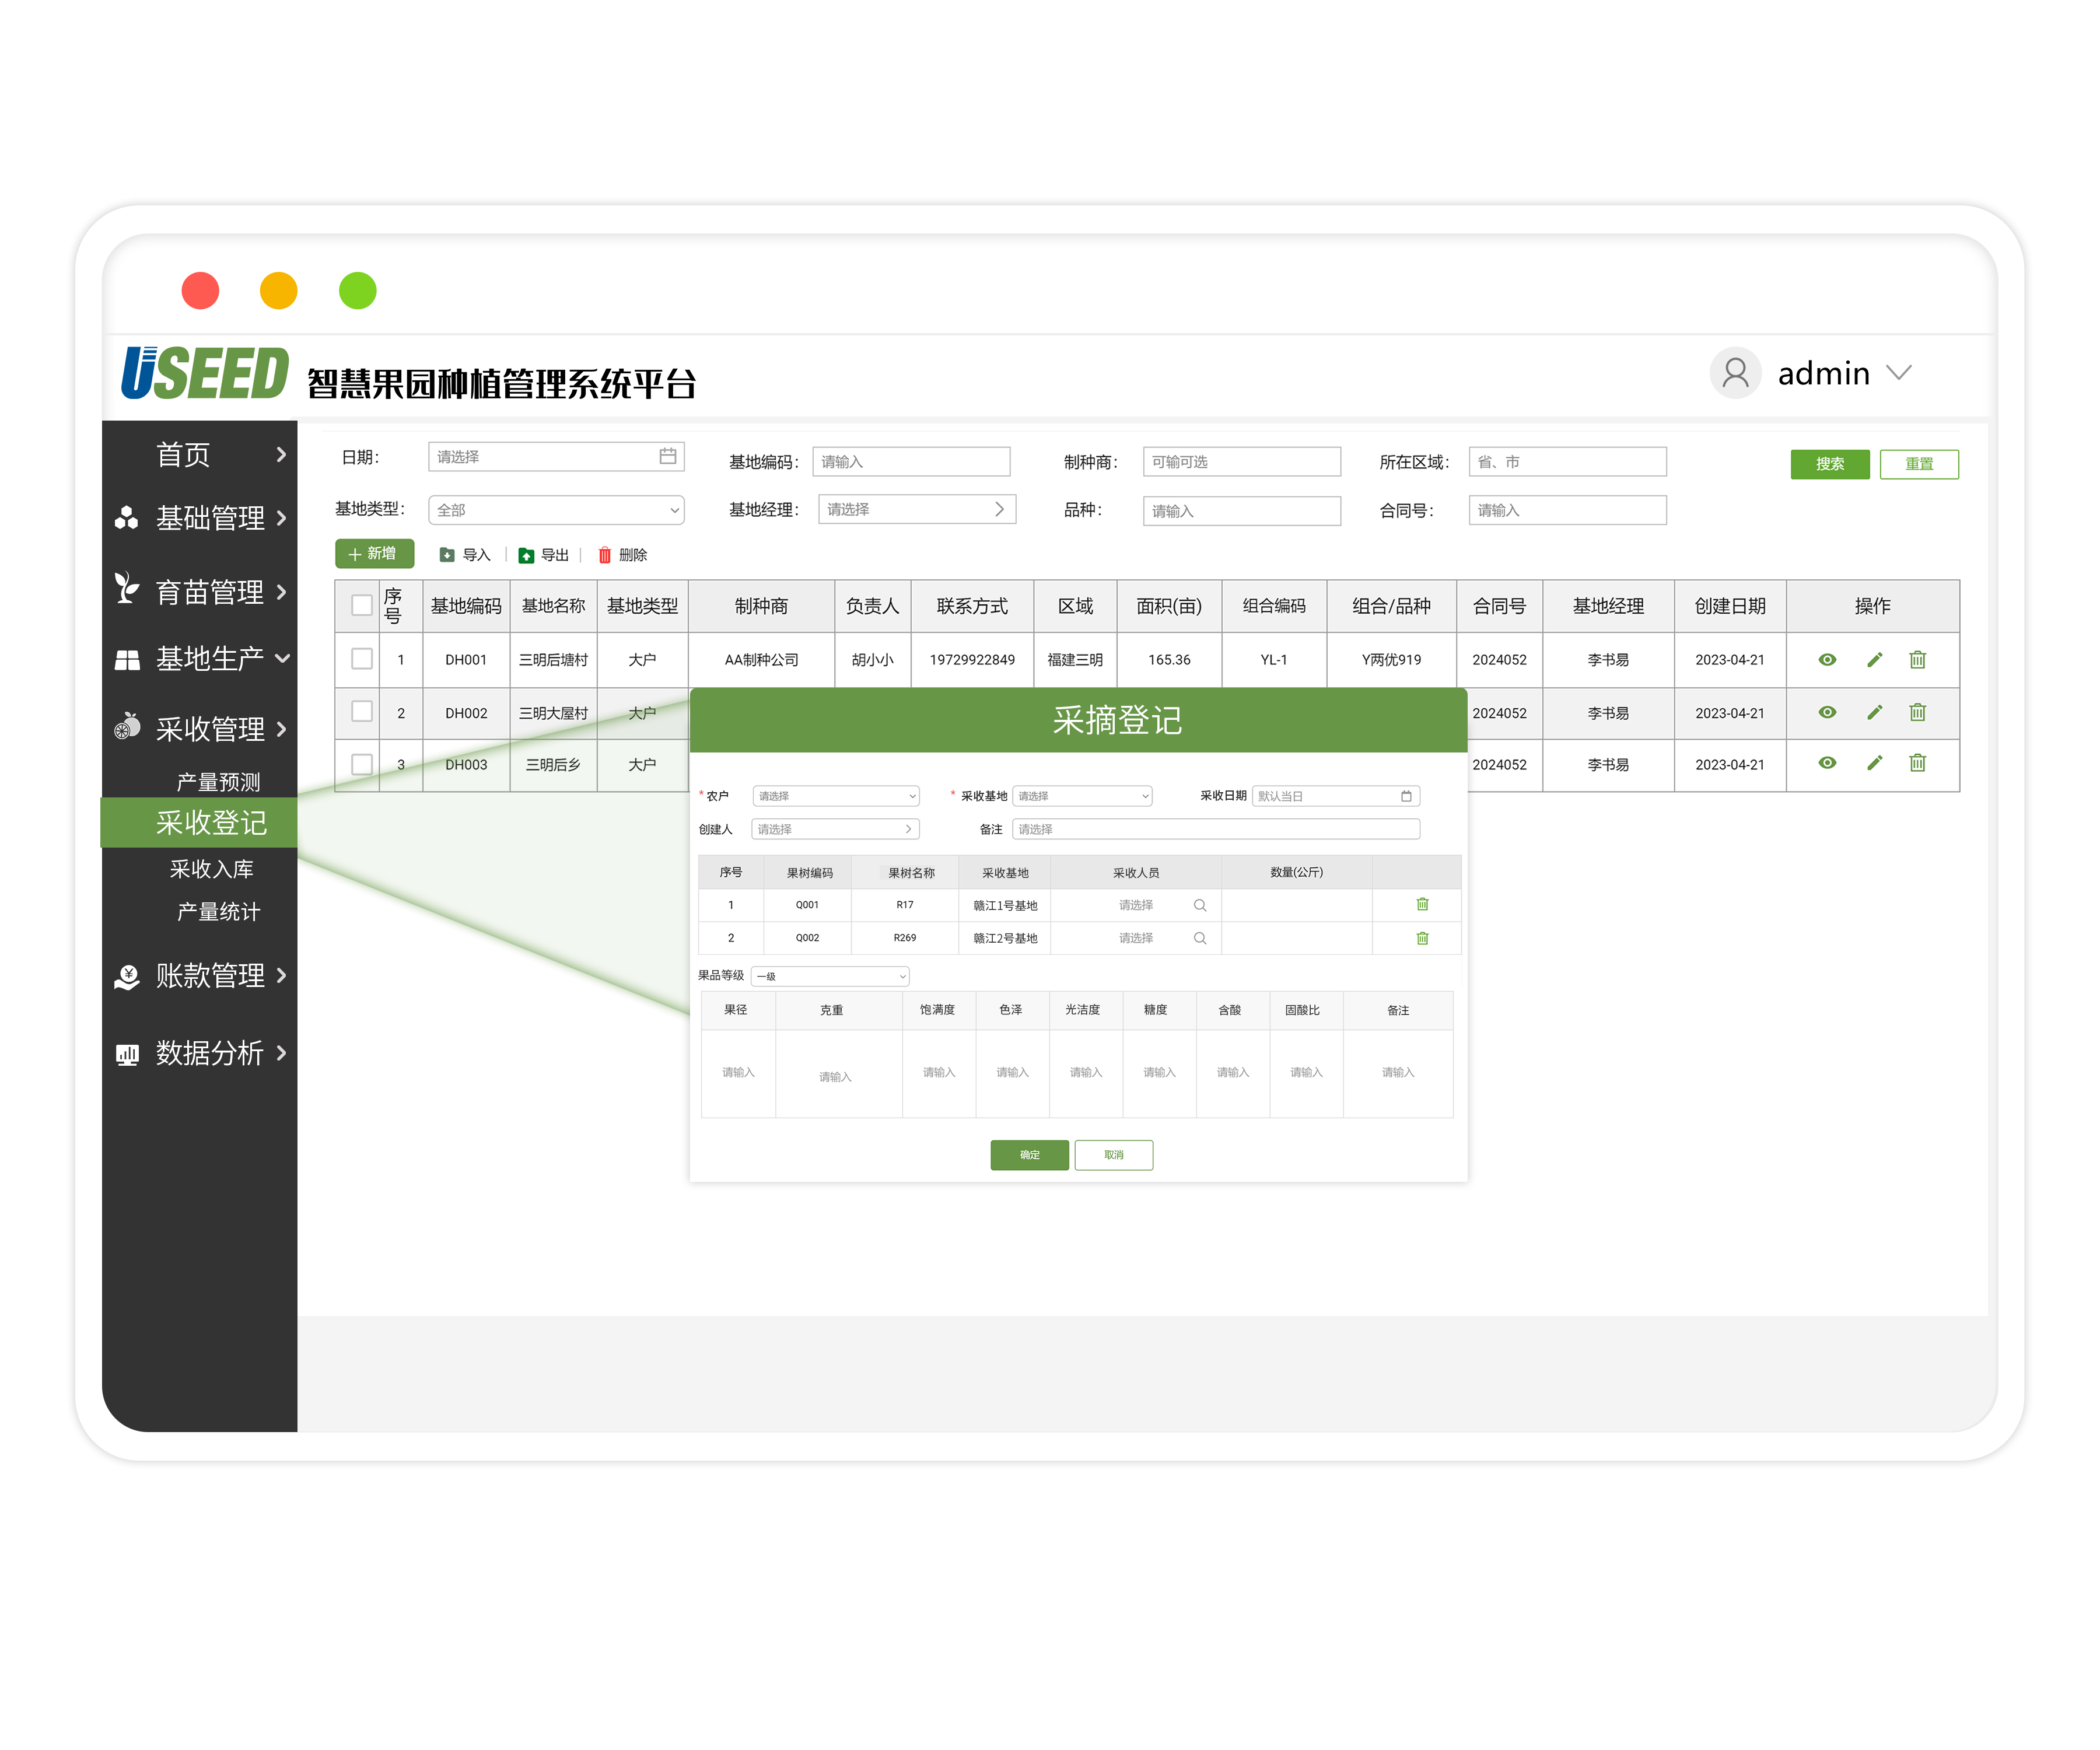
Task: Check the checkbox for row DH002
Action: pos(362,711)
